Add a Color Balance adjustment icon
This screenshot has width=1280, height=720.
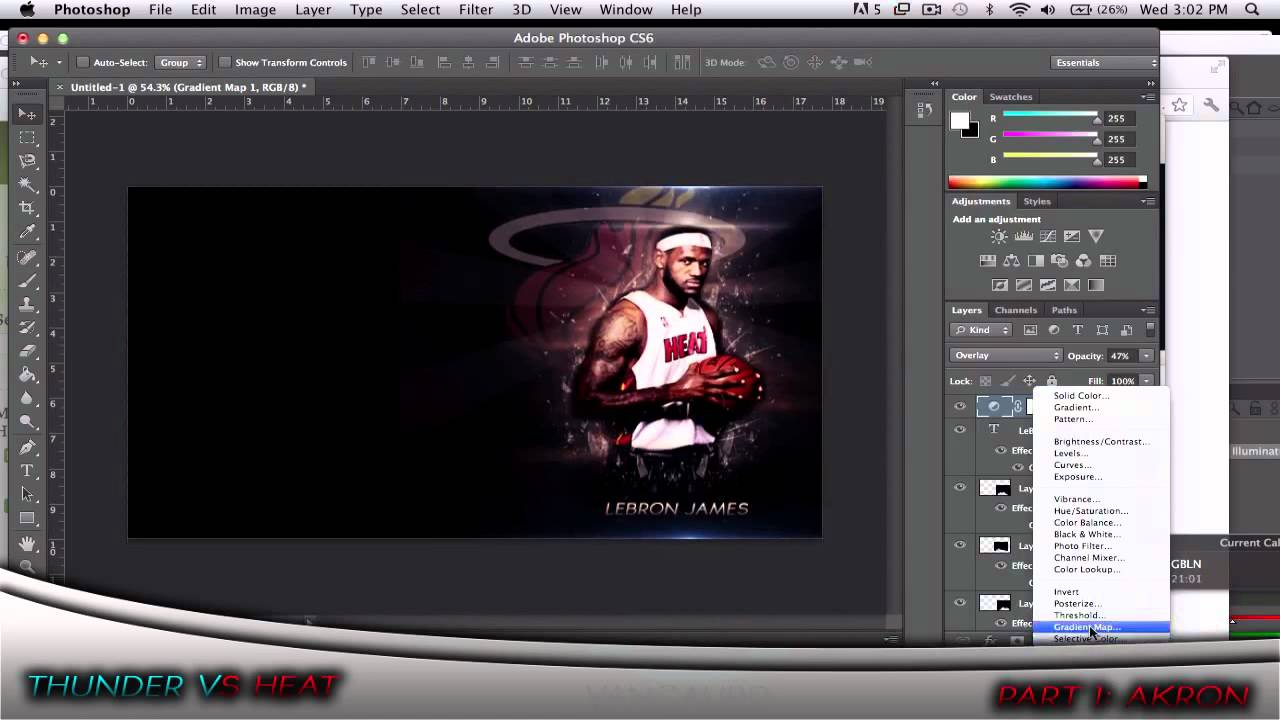click(1011, 261)
